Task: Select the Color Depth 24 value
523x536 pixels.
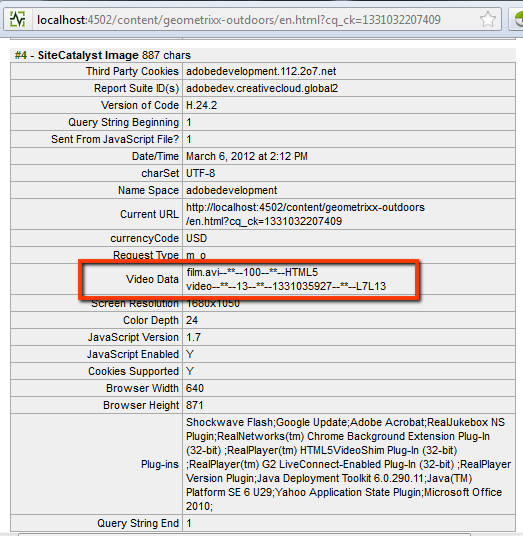Action: (192, 320)
